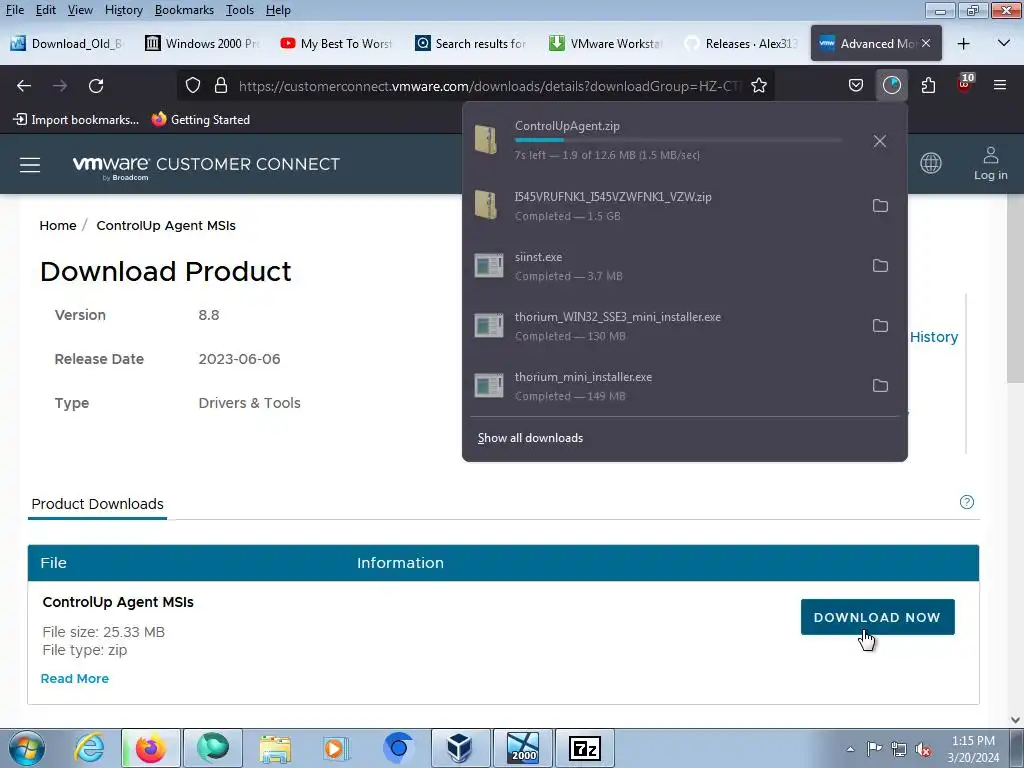Open the Edit menu
The image size is (1024, 768).
[46, 10]
